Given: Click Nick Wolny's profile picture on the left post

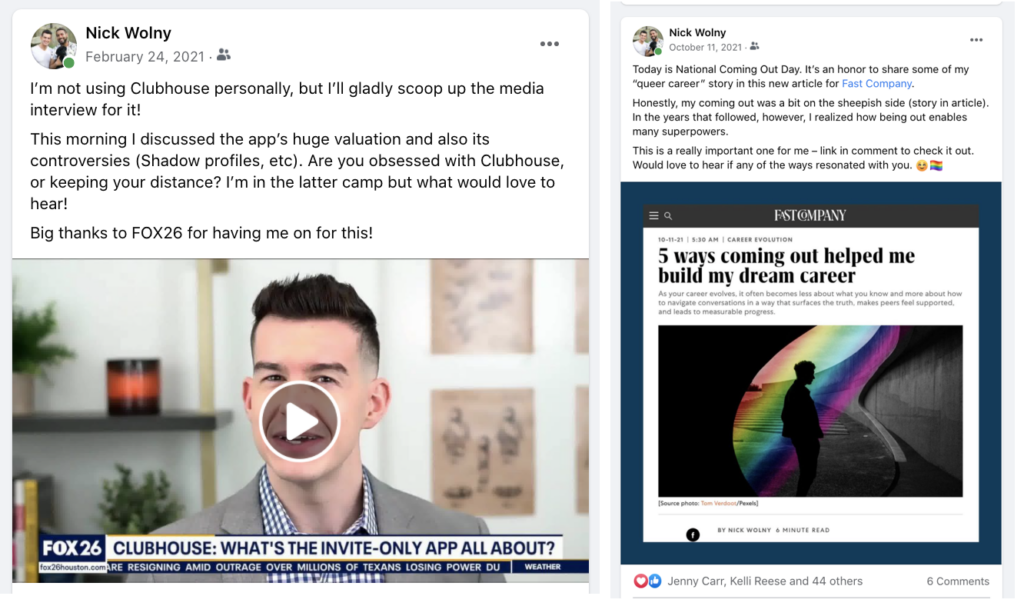Looking at the screenshot, I should (x=52, y=45).
